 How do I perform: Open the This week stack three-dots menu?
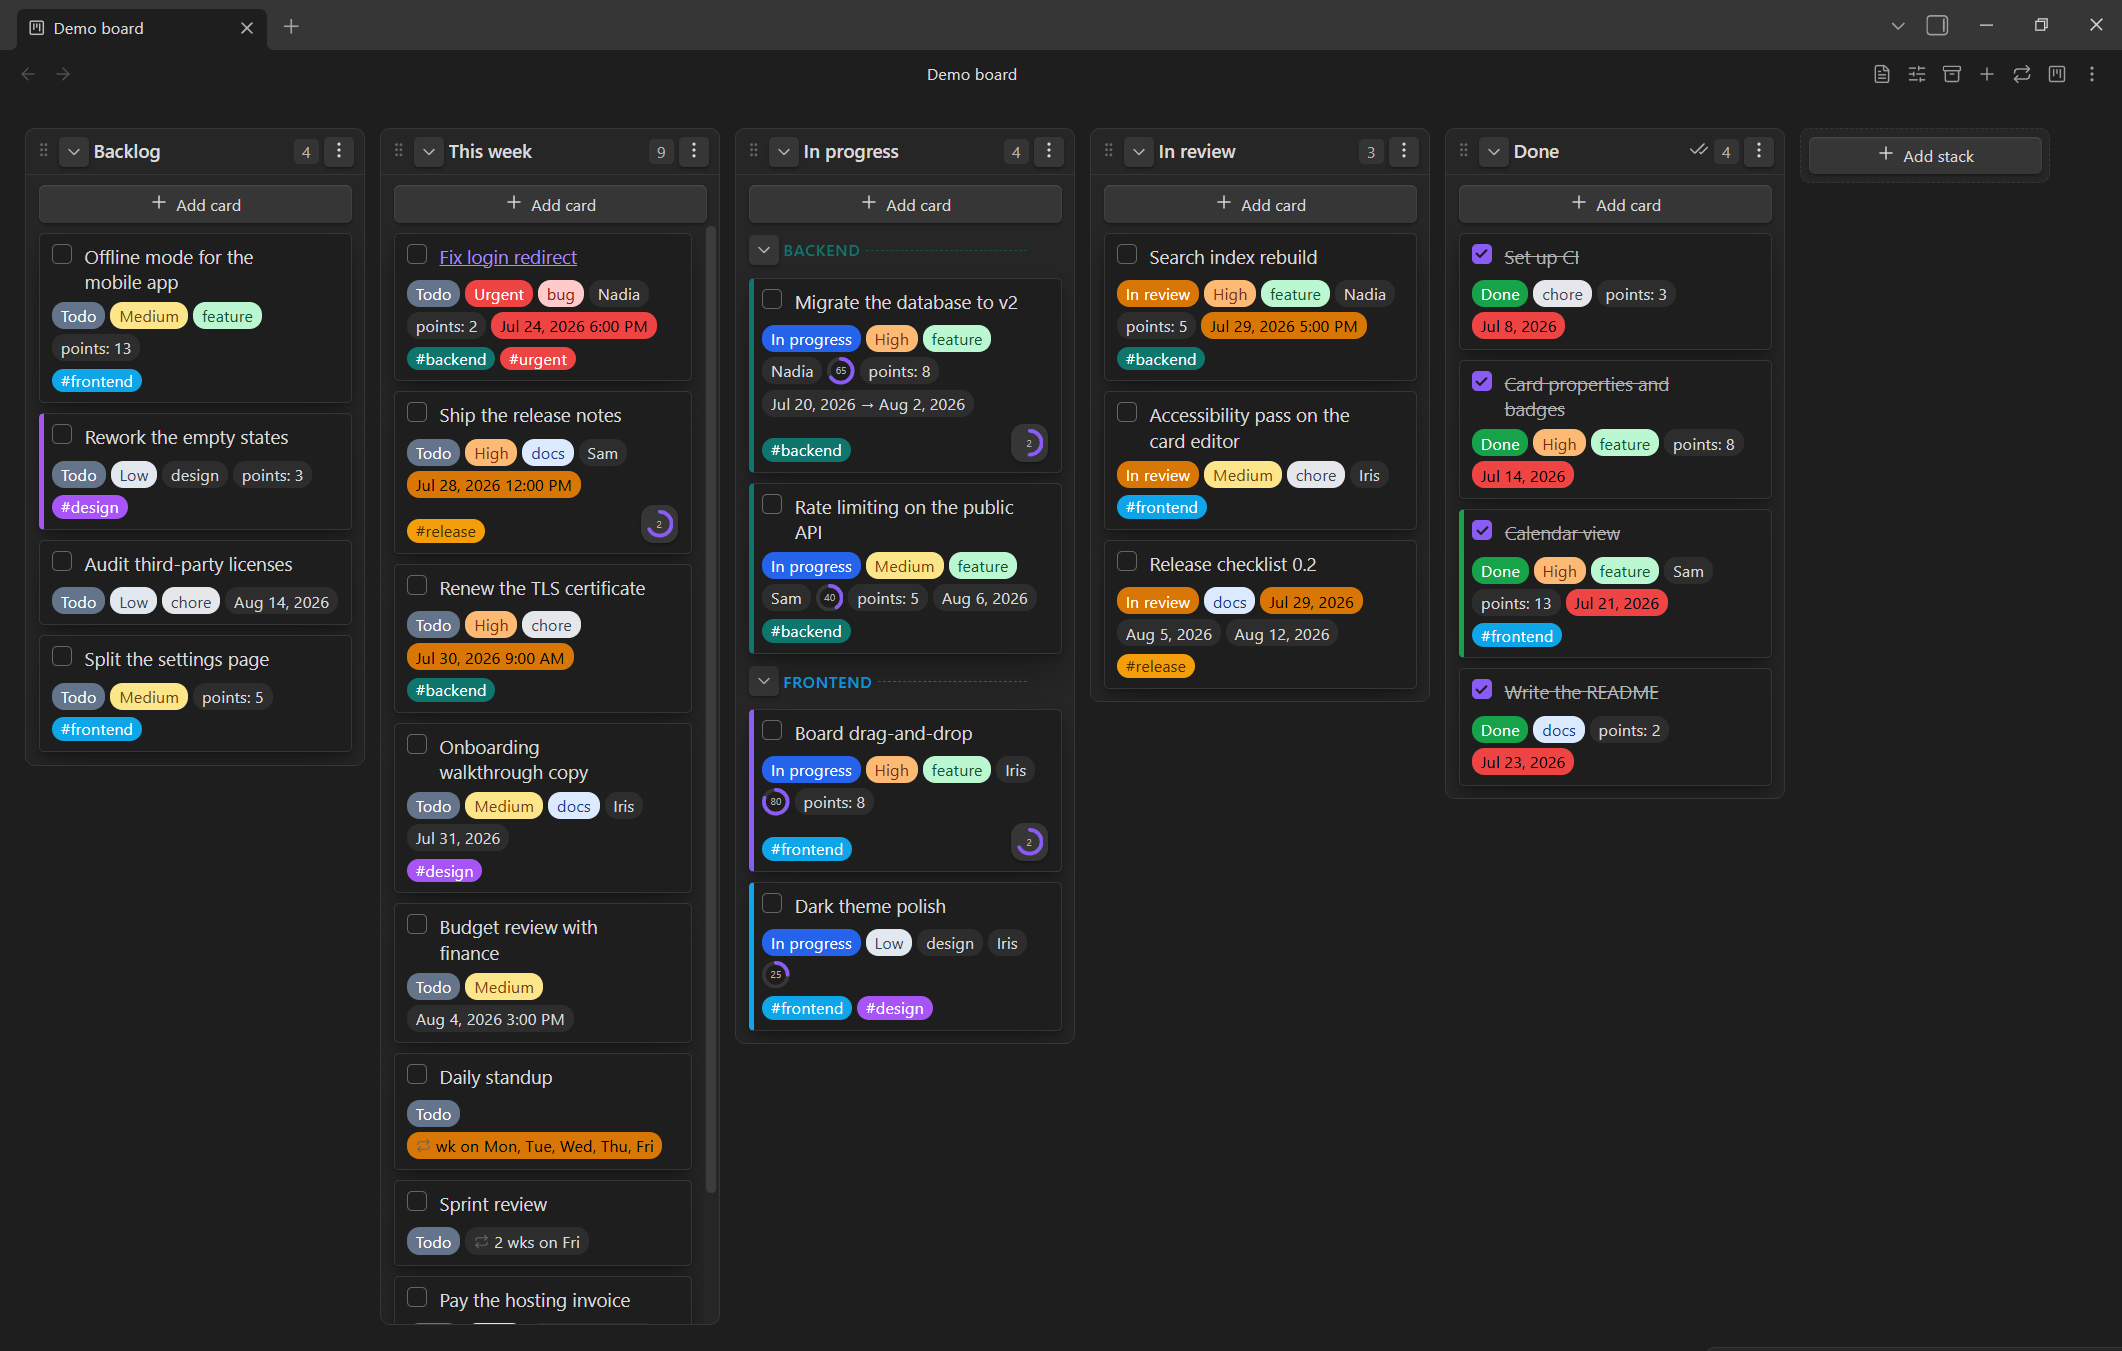tap(694, 151)
